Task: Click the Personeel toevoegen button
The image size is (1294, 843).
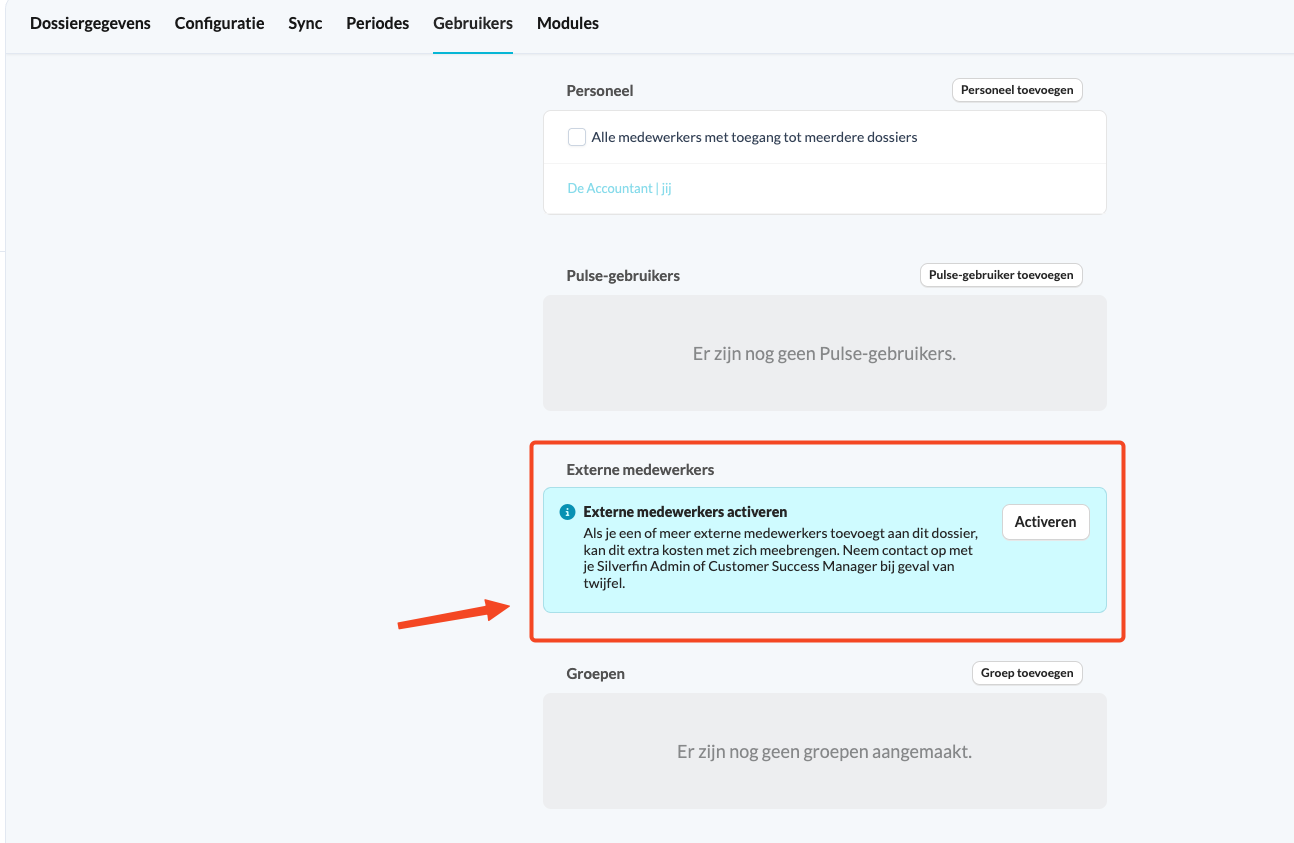Action: coord(1017,90)
